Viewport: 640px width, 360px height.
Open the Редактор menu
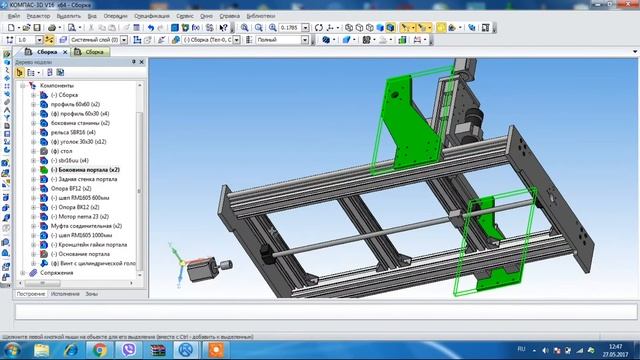tap(38, 16)
